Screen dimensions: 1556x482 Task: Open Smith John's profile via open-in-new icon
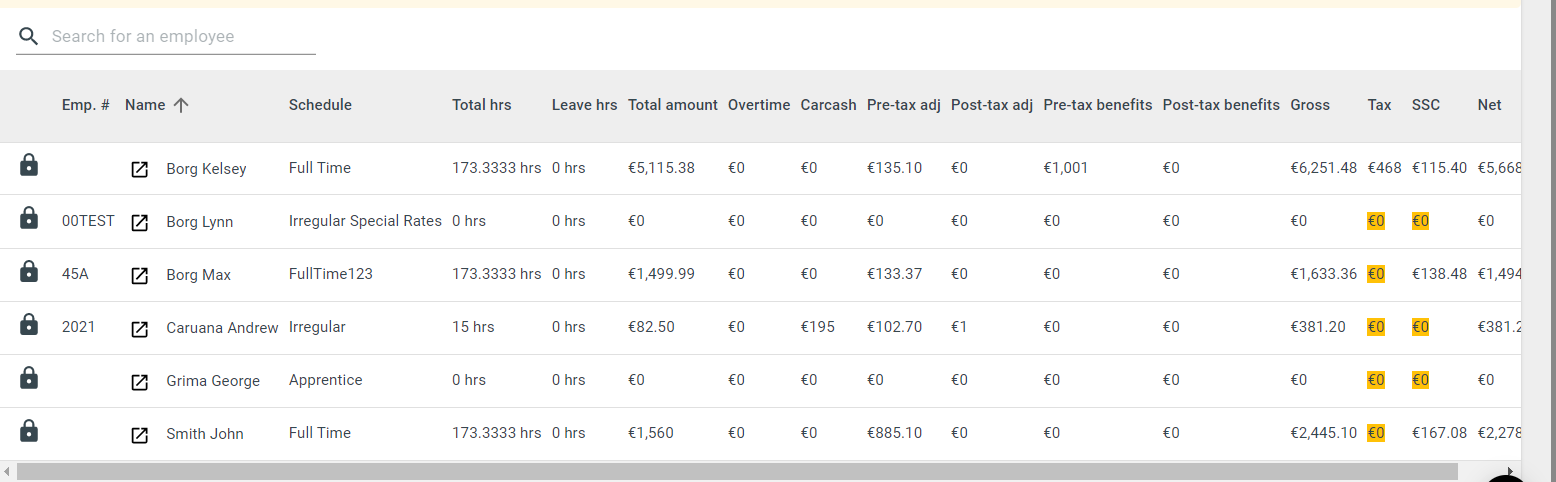(140, 434)
